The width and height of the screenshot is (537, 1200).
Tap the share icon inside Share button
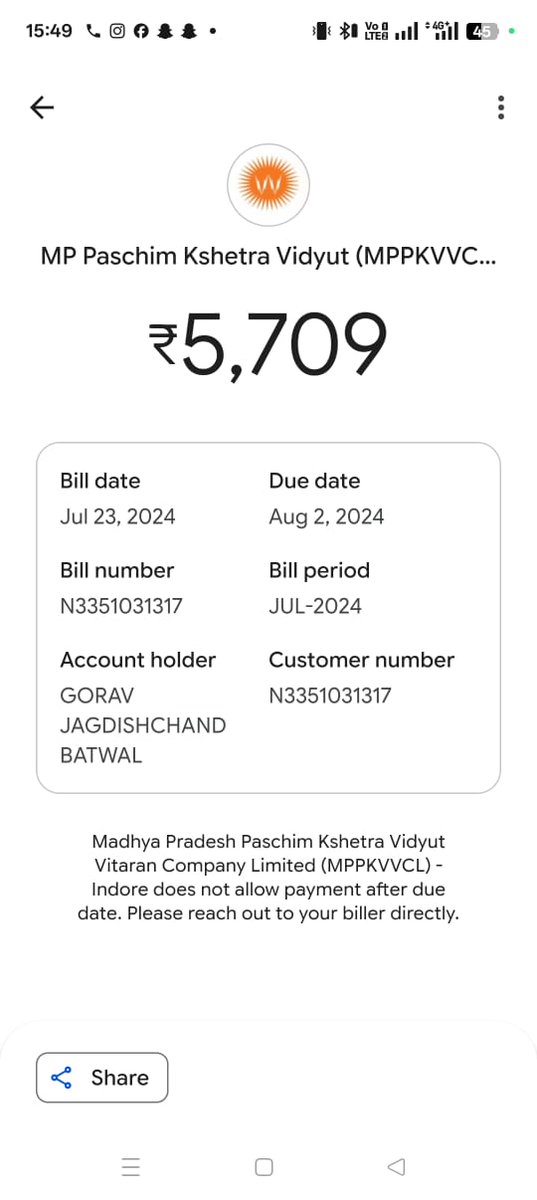[x=62, y=1077]
